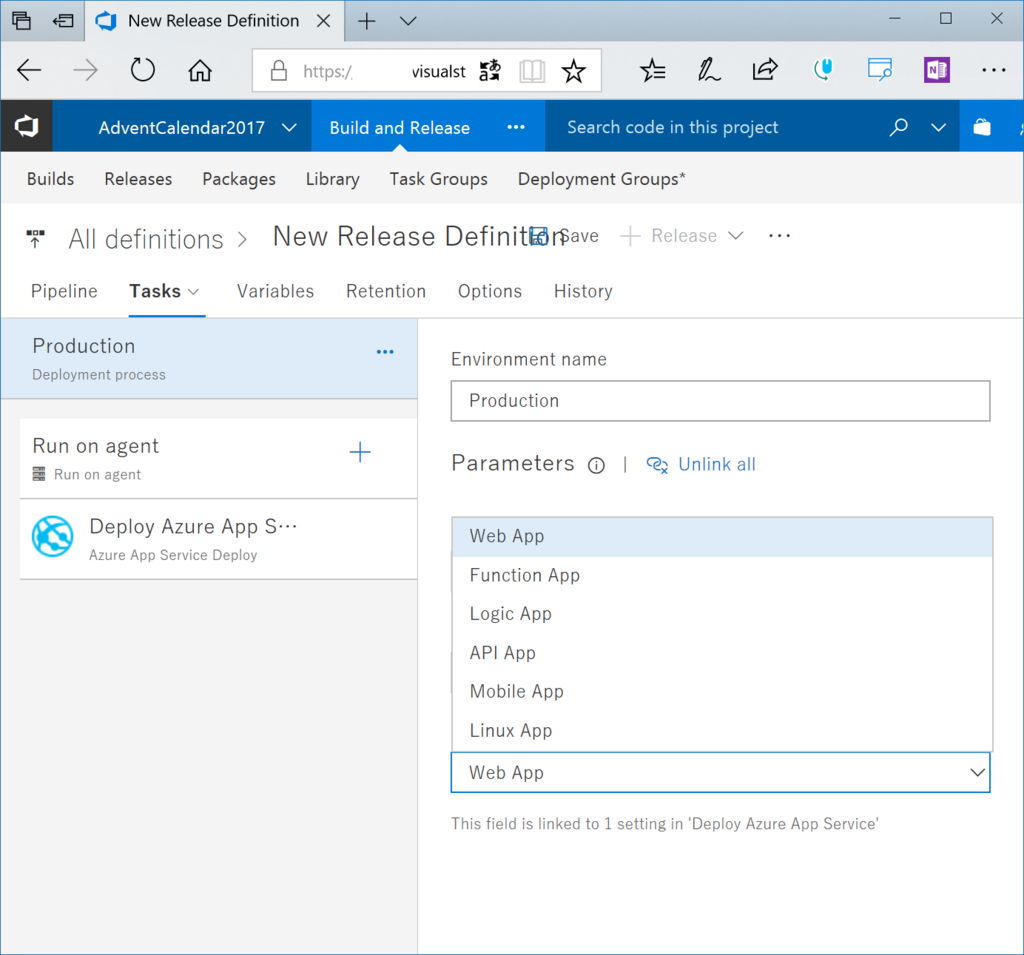Image resolution: width=1024 pixels, height=955 pixels.
Task: Open Build and Release more options
Action: pyautogui.click(x=516, y=127)
